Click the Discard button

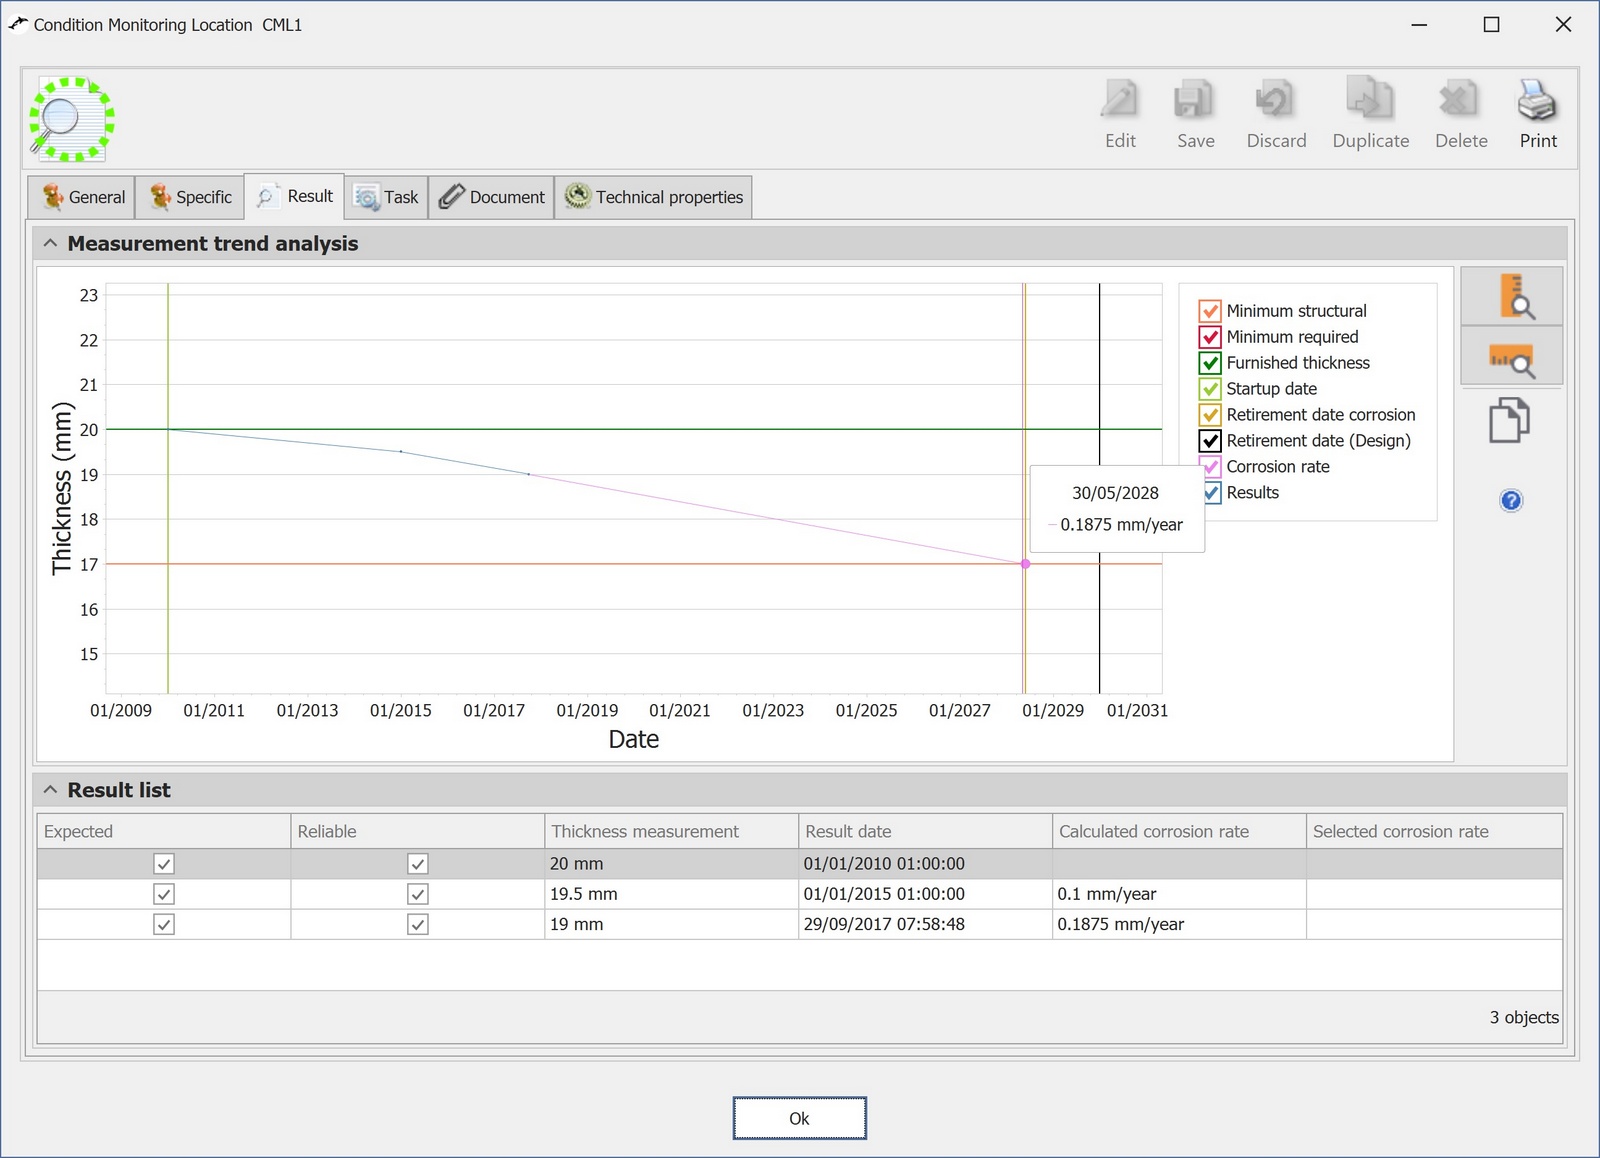point(1276,115)
